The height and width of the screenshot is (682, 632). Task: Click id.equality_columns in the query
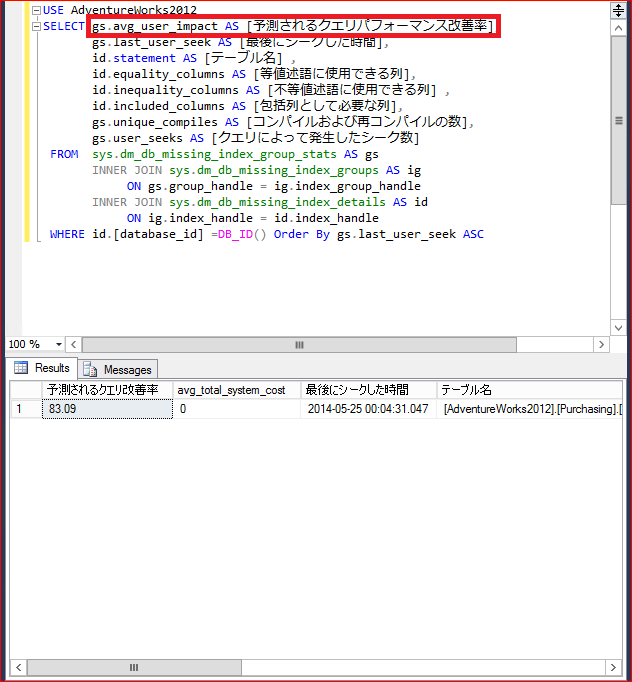[158, 74]
